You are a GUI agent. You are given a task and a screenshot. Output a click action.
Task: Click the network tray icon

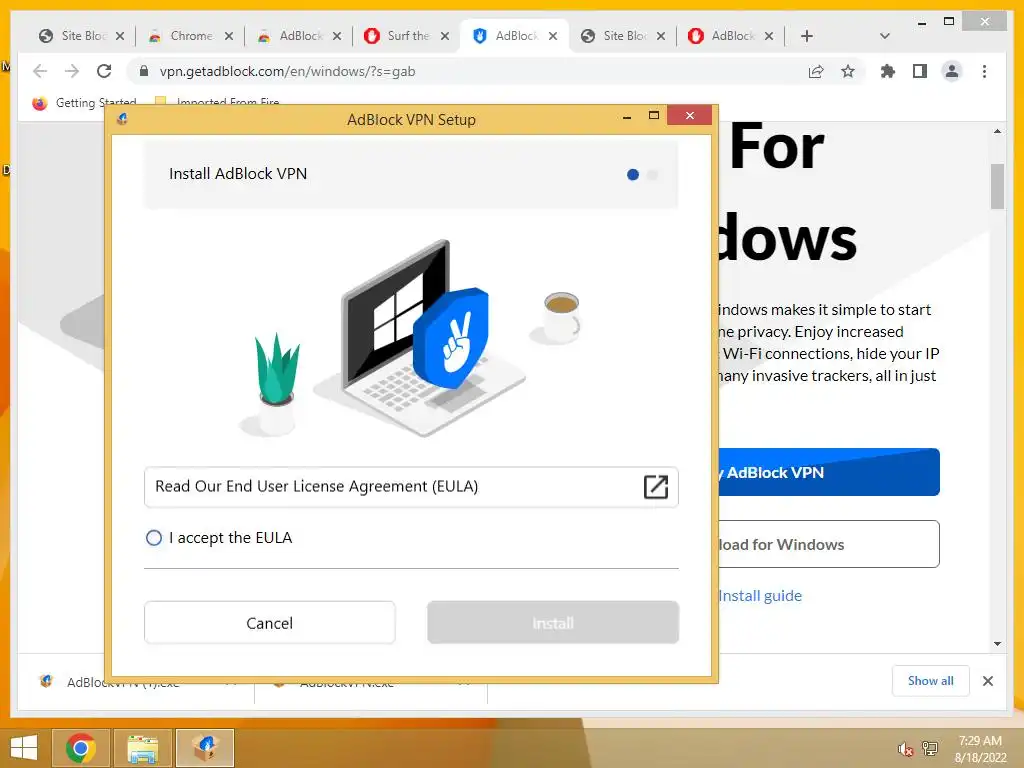[x=929, y=749]
